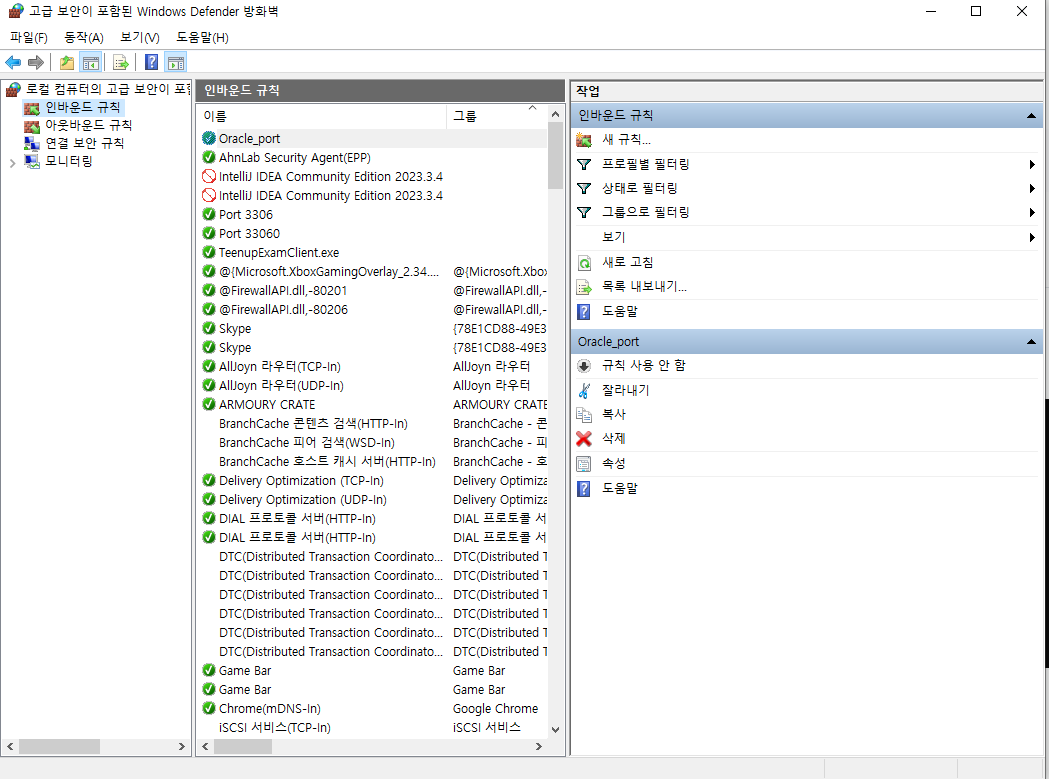
Task: Select Chrome(mDNS-In) rule
Action: coord(270,709)
